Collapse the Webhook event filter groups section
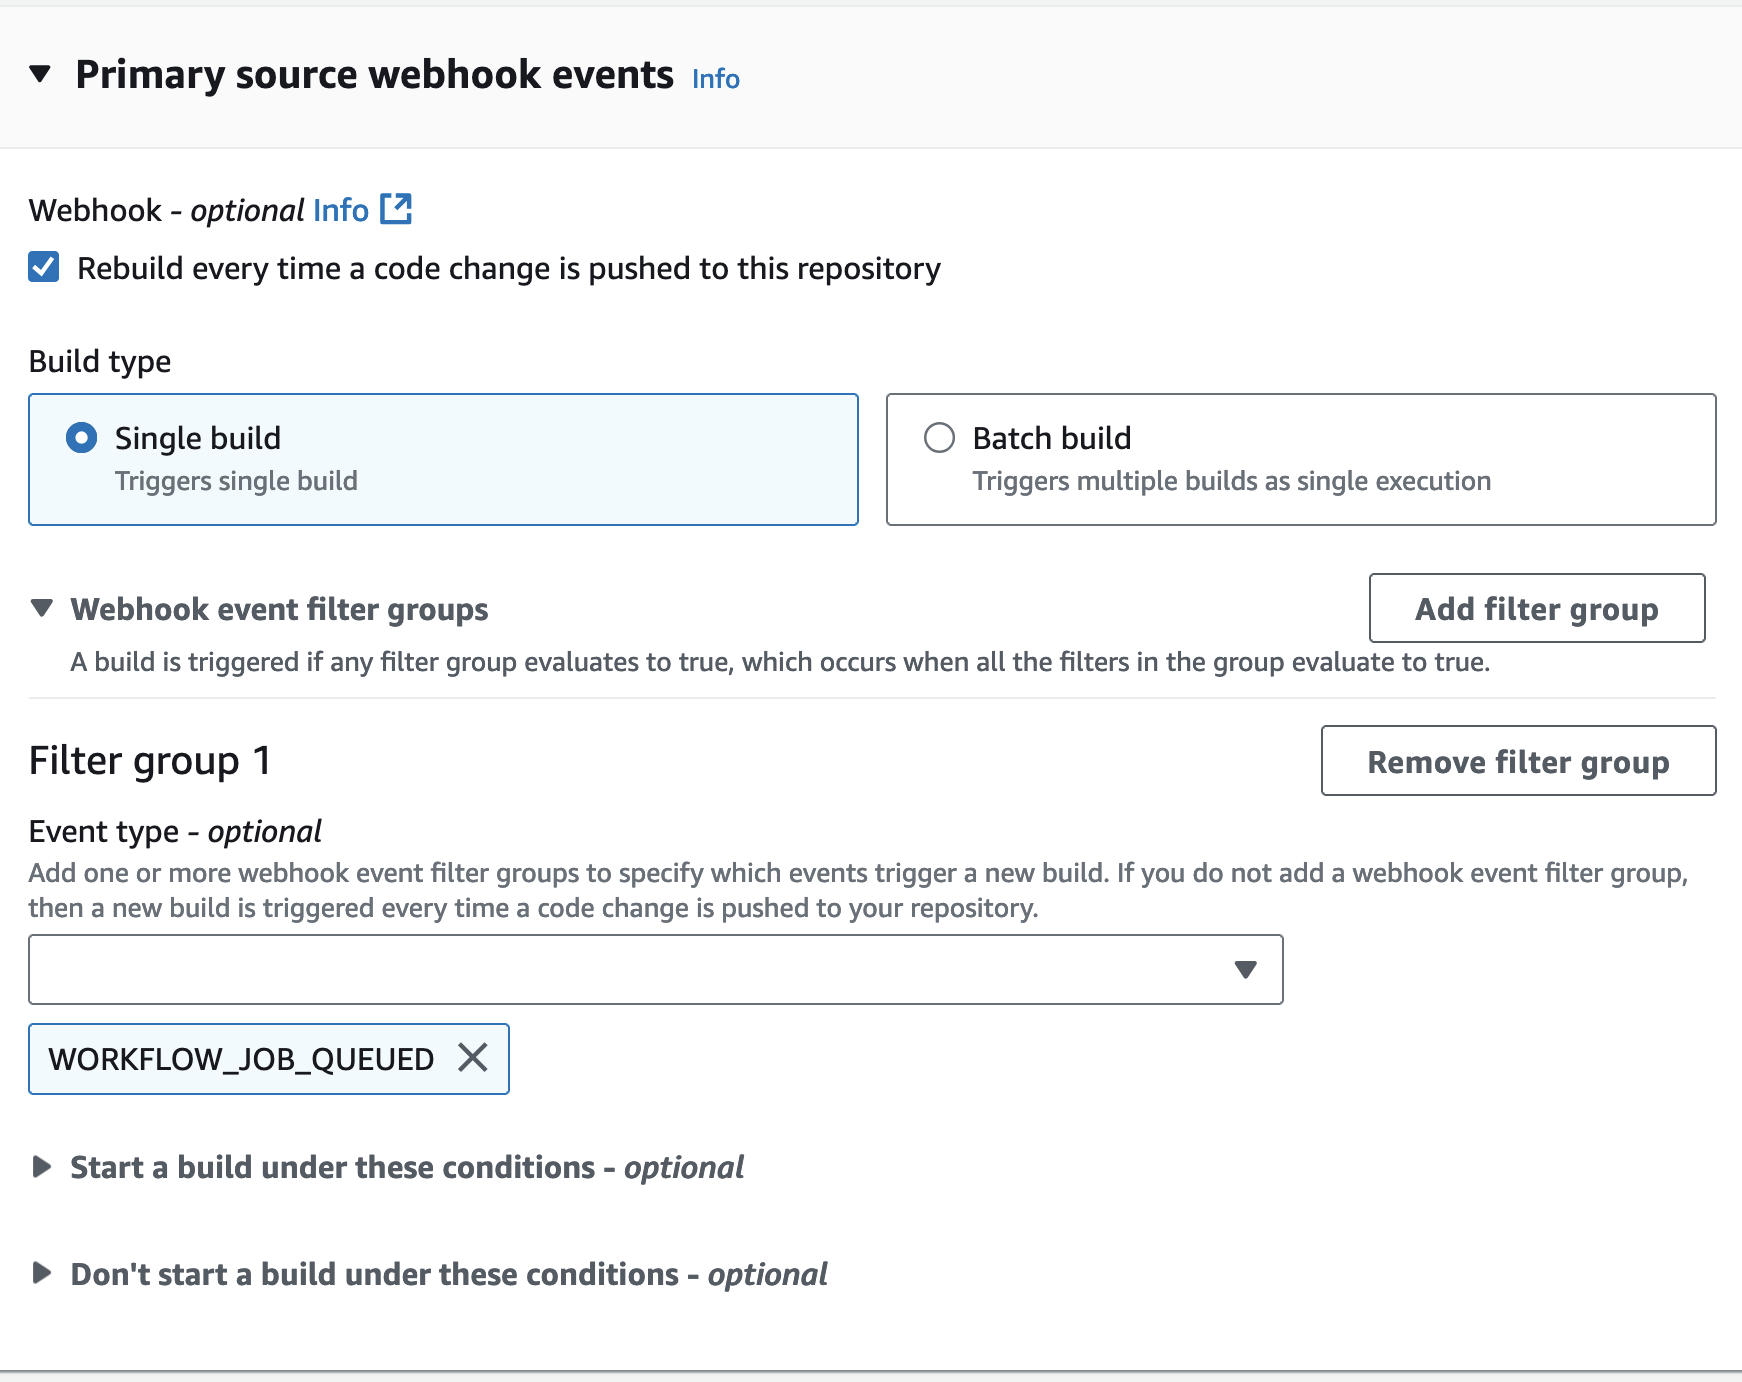 42,608
